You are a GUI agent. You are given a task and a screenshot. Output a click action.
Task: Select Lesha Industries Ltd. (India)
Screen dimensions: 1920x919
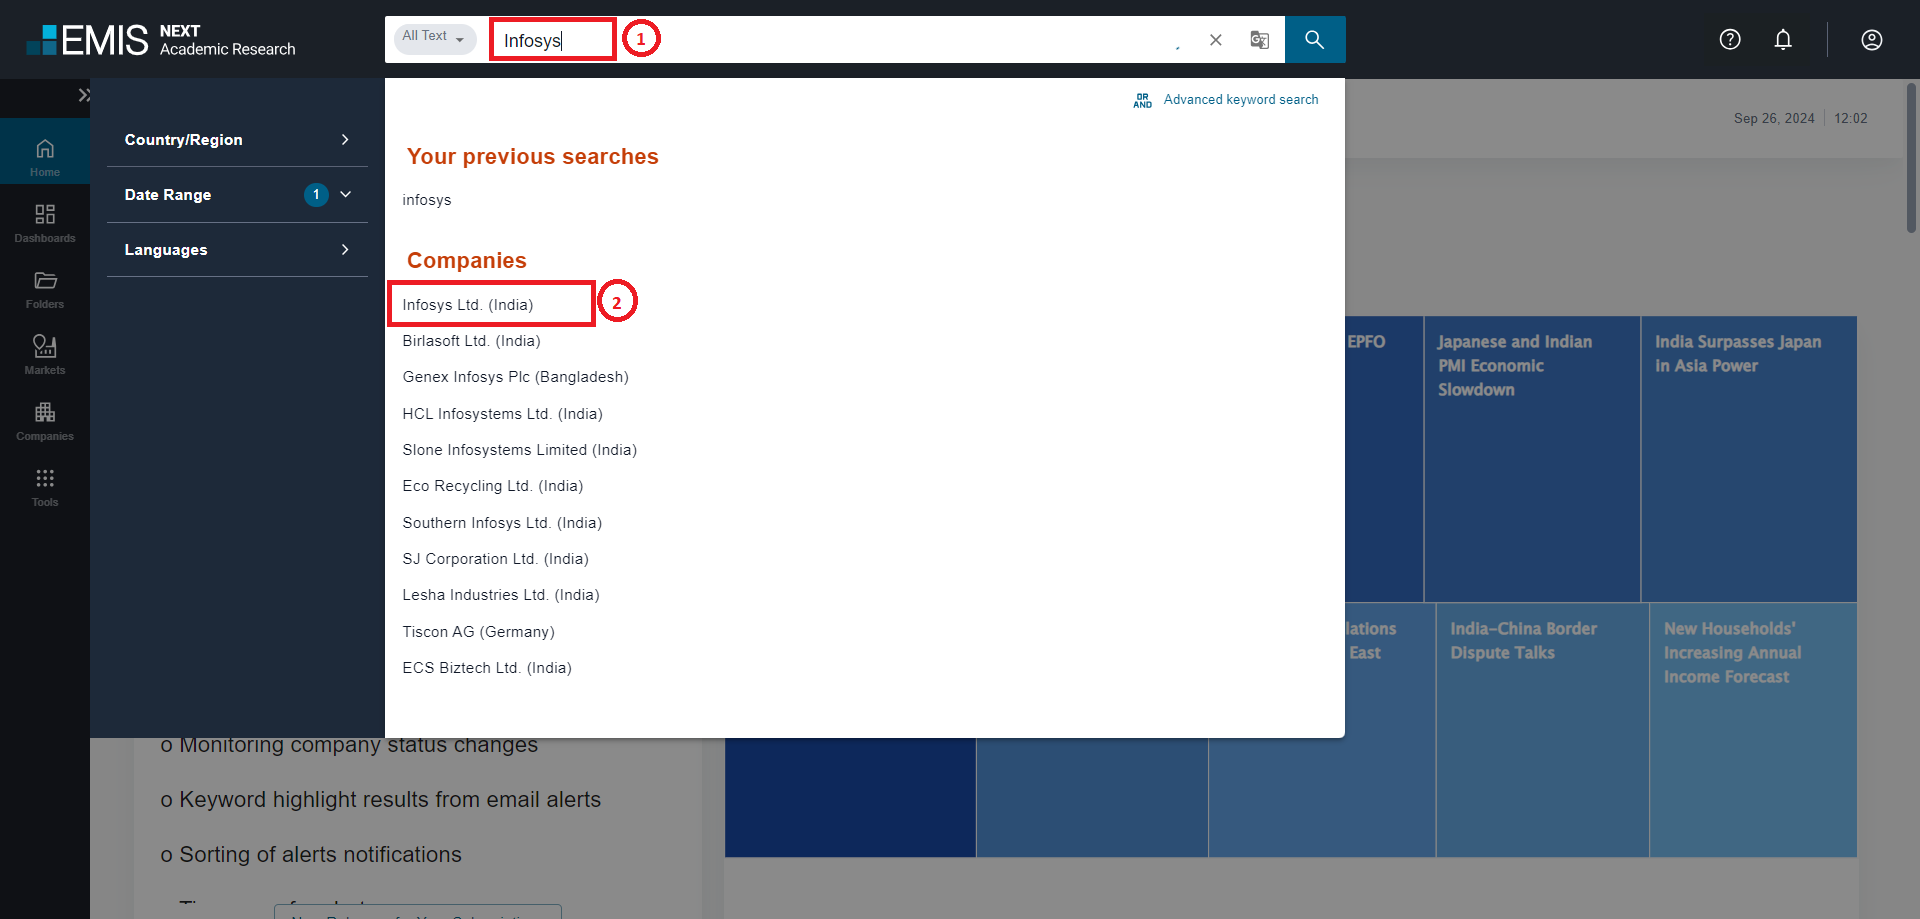(x=501, y=595)
